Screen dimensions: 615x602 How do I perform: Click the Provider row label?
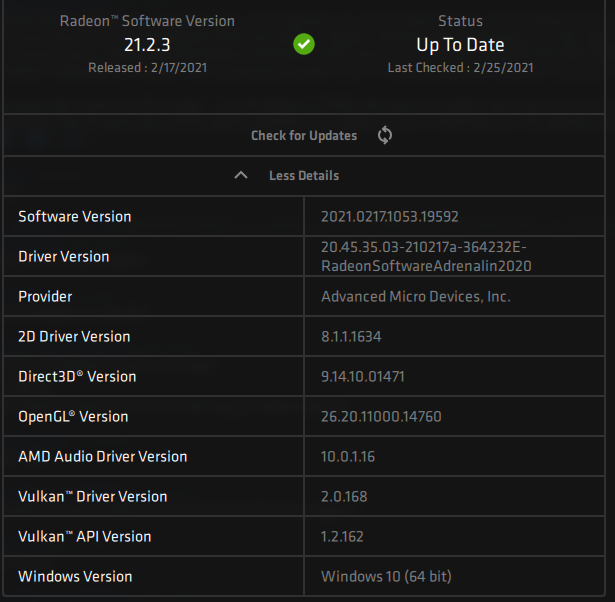pyautogui.click(x=45, y=296)
